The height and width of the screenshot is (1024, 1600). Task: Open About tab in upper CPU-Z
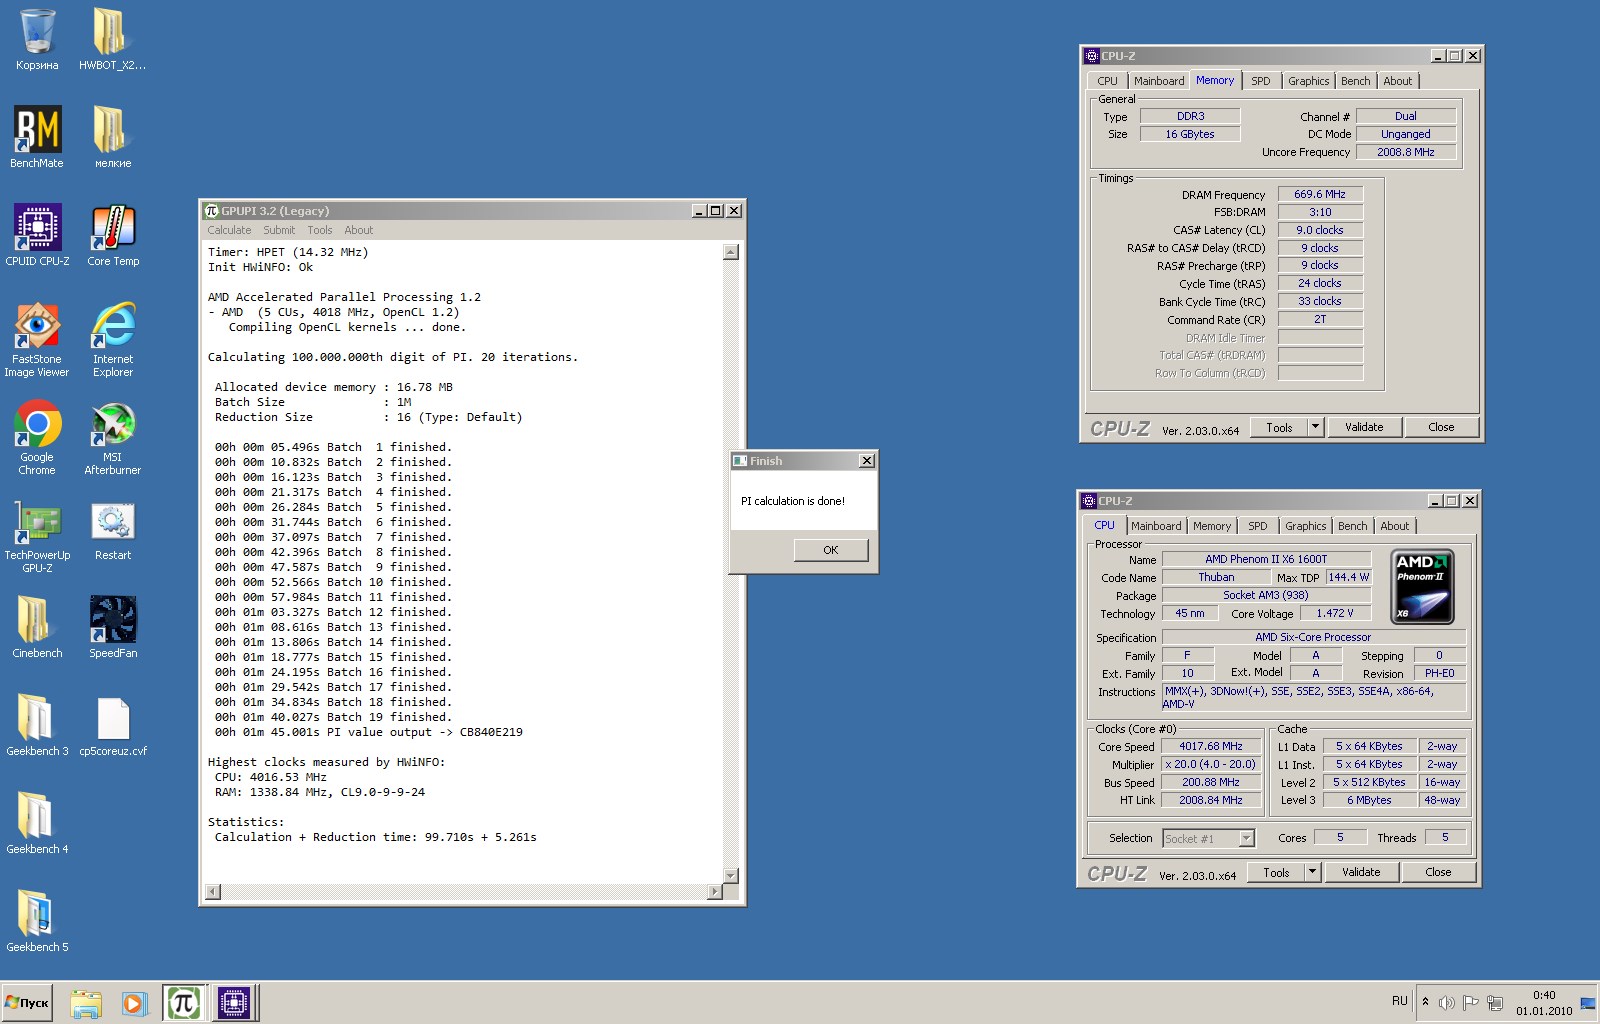pos(1397,81)
